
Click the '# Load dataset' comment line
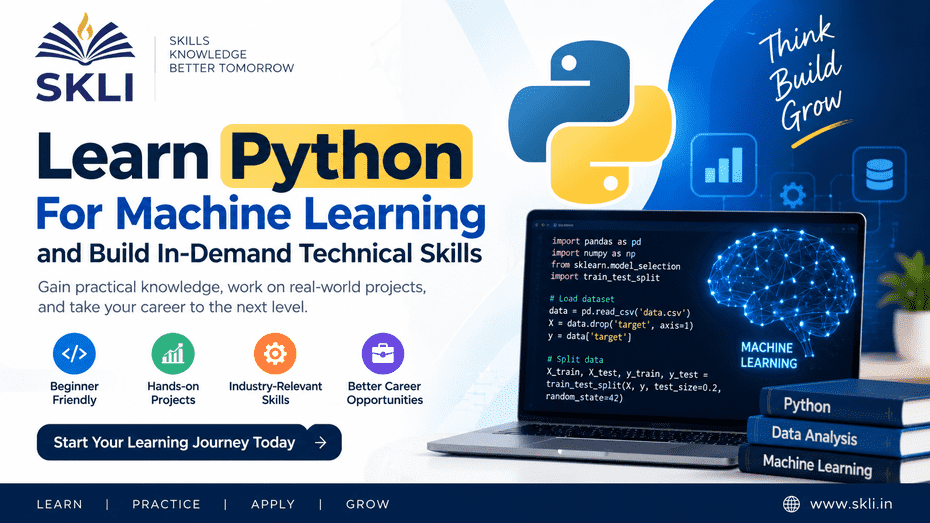pyautogui.click(x=581, y=299)
